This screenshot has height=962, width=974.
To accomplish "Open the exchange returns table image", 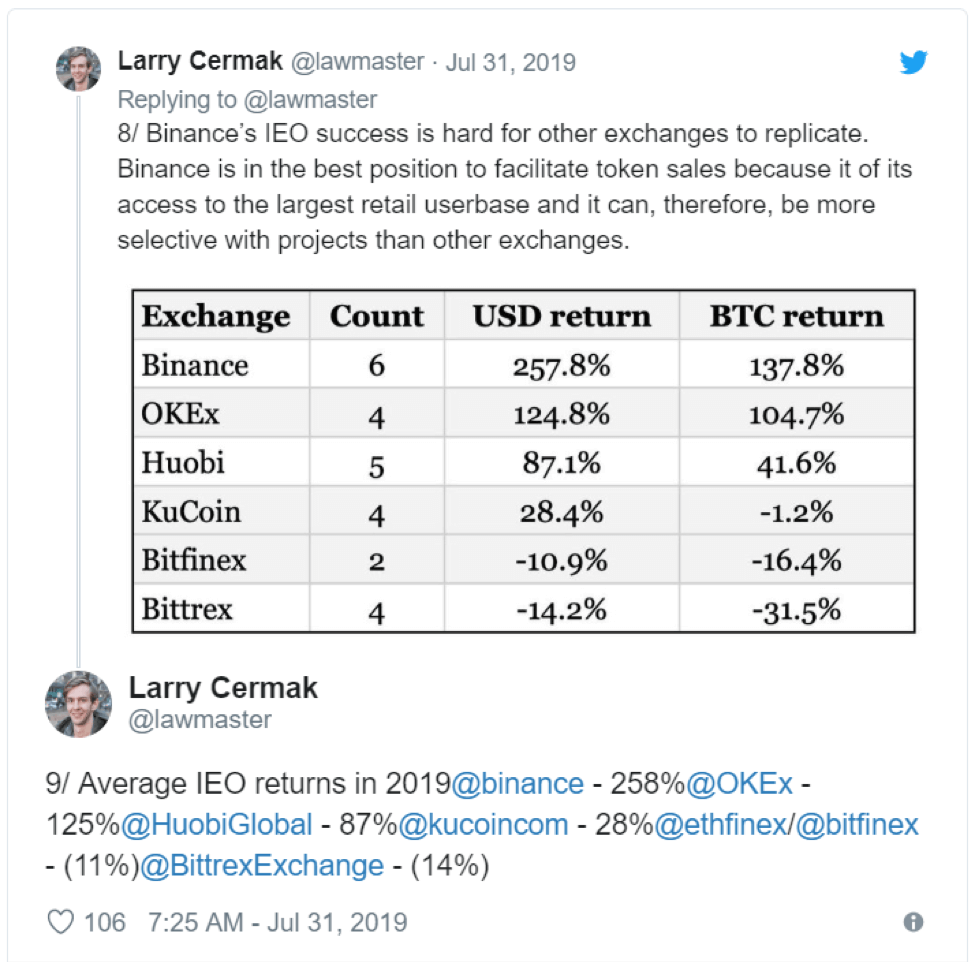I will tap(523, 461).
